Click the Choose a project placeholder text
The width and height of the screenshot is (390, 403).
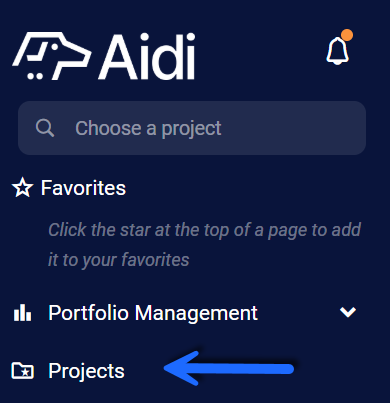[x=148, y=128]
